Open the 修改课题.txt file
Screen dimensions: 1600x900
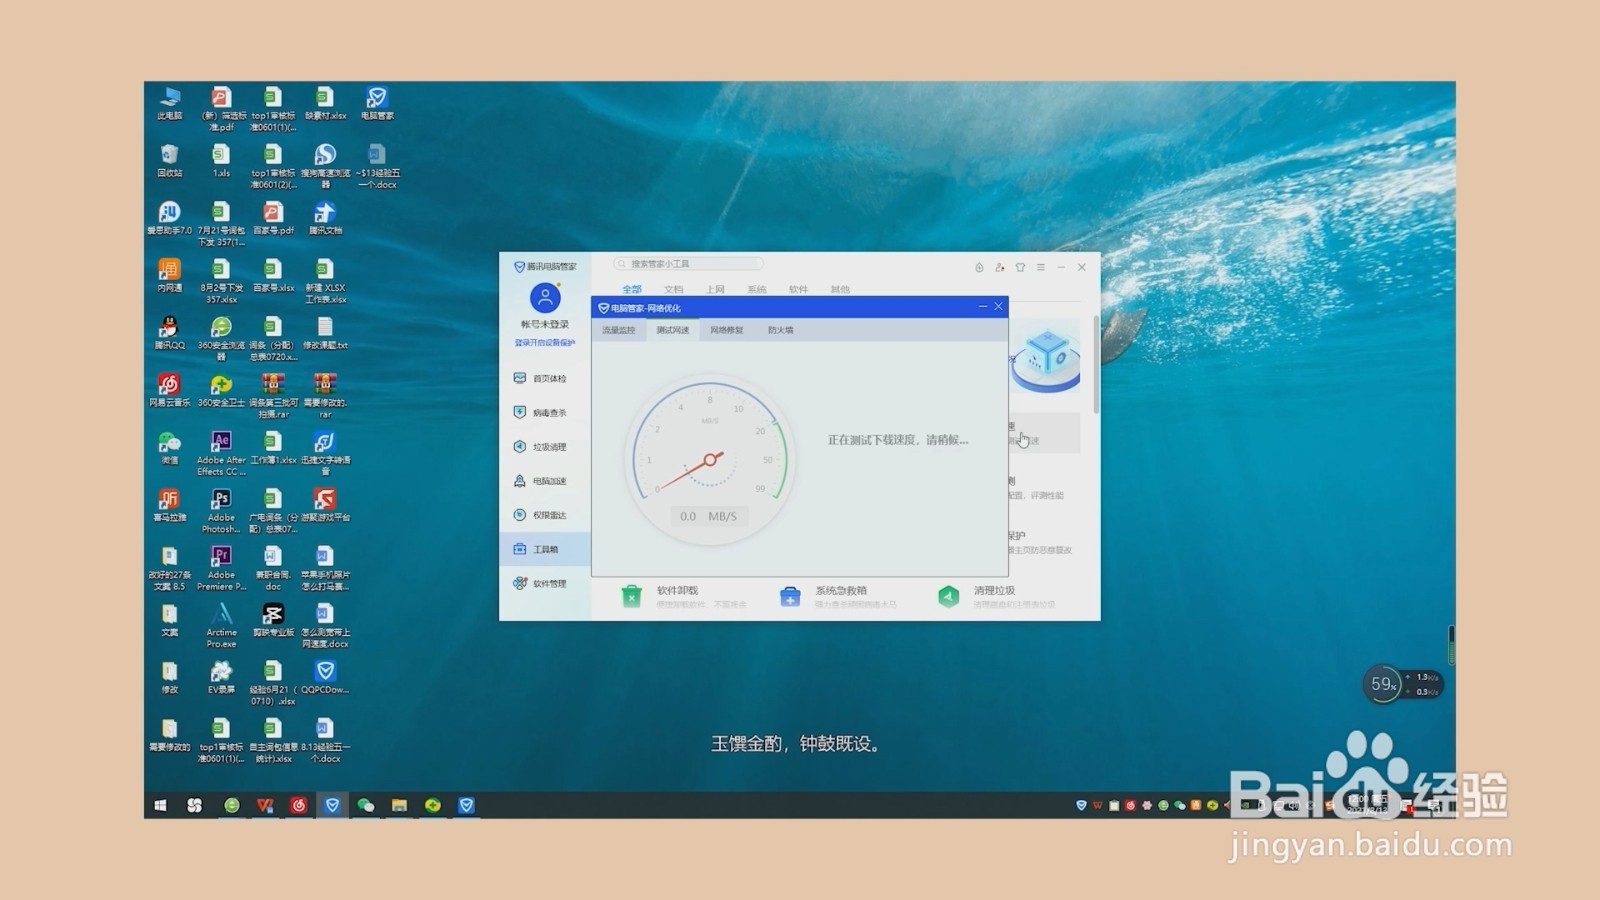[x=325, y=333]
